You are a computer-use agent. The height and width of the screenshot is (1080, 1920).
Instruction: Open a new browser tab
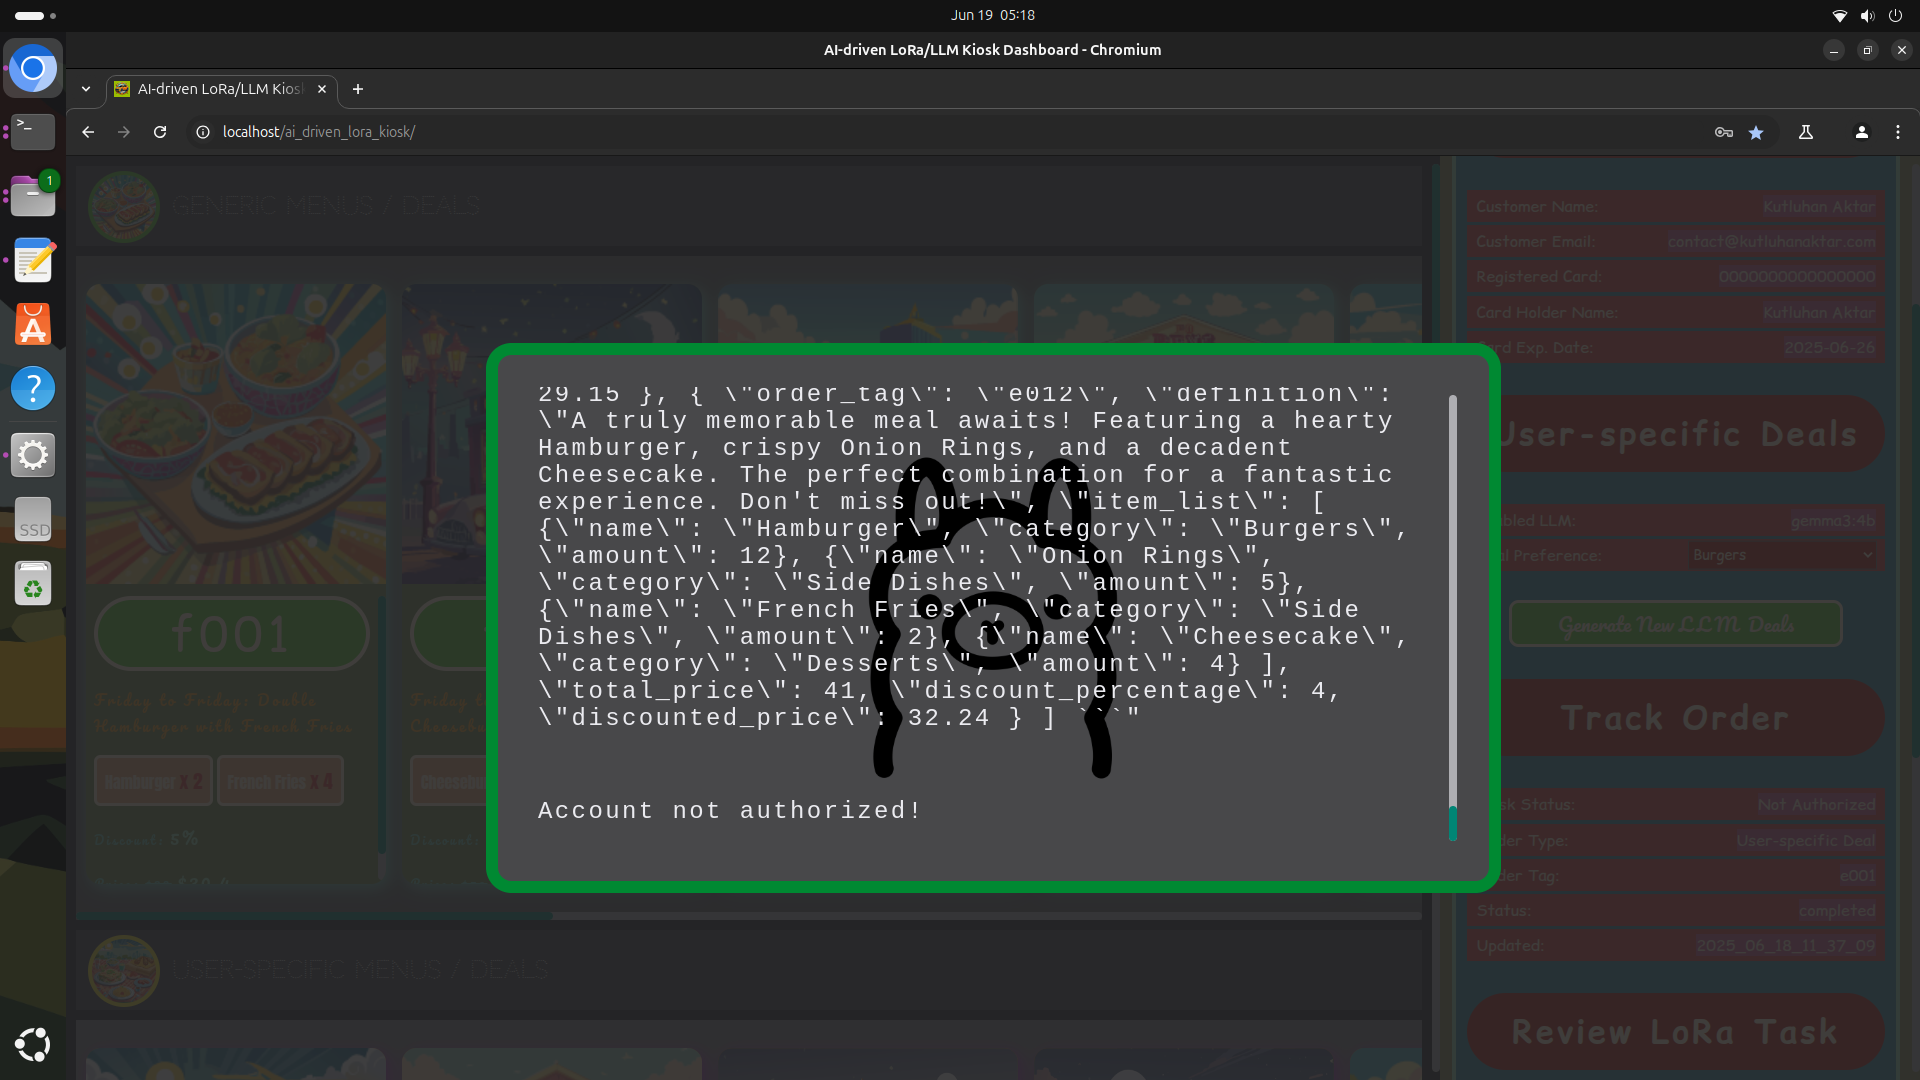tap(357, 89)
